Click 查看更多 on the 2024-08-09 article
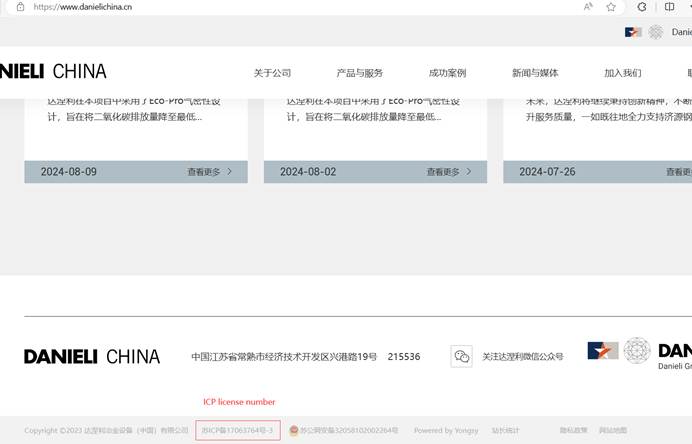 (209, 172)
